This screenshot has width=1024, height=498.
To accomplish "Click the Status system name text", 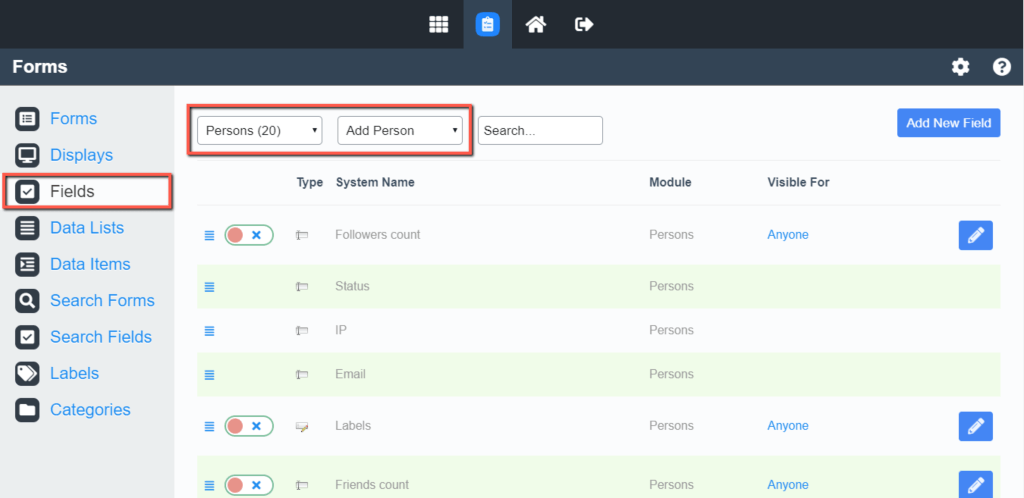I will click(x=352, y=287).
